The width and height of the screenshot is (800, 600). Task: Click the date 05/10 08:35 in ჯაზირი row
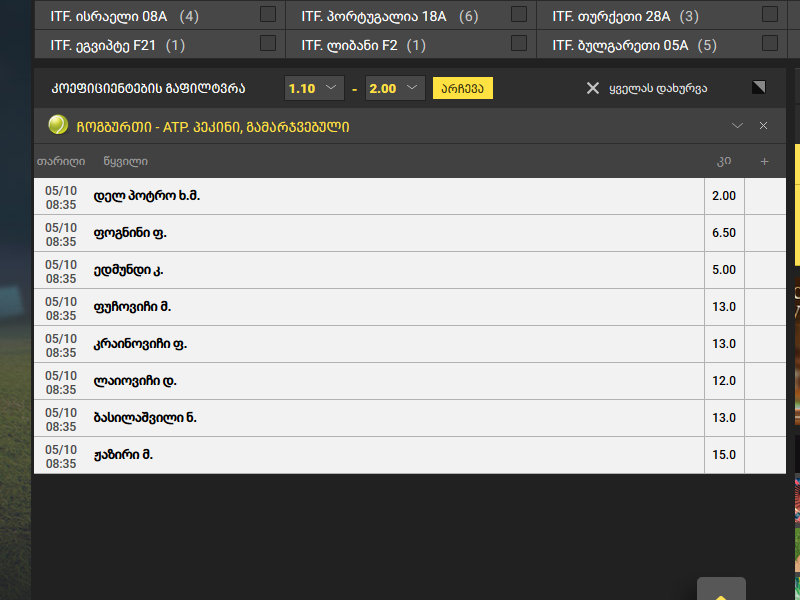(x=61, y=456)
